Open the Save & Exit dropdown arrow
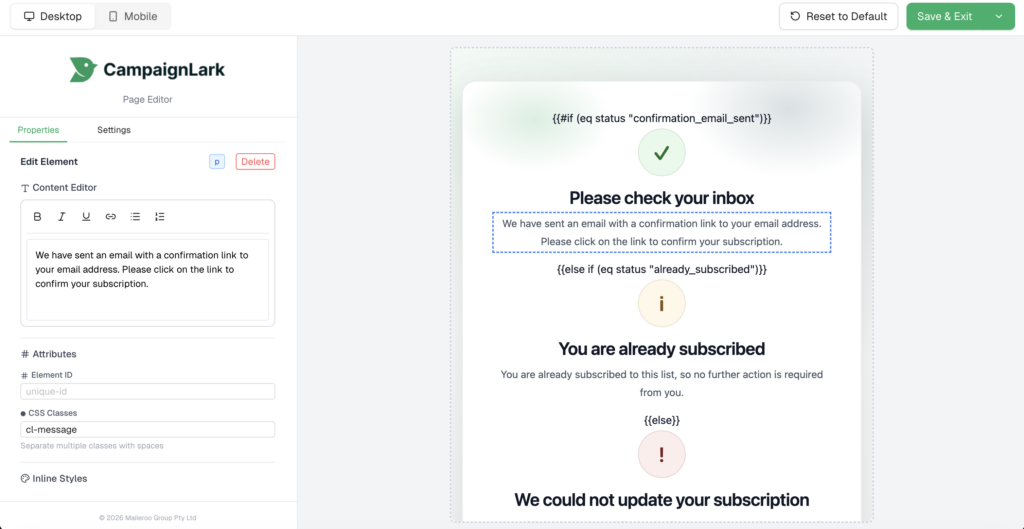Viewport: 1024px width, 529px height. (998, 16)
